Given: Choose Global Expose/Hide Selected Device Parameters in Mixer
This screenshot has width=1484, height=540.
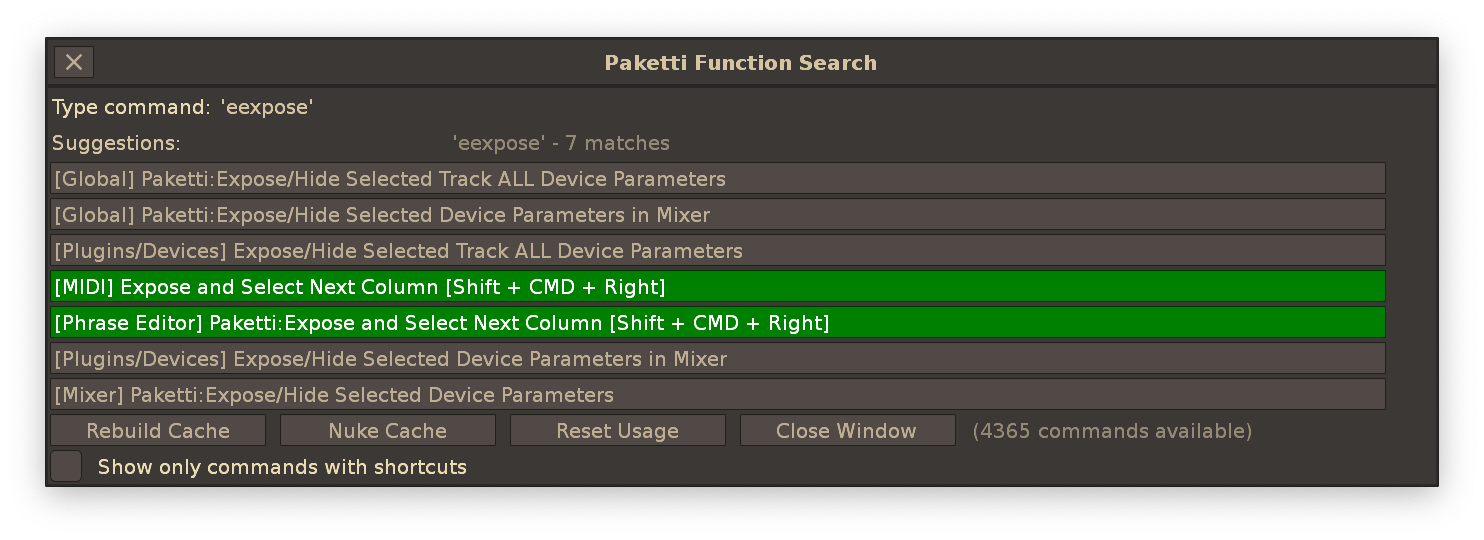Looking at the screenshot, I should (x=717, y=215).
